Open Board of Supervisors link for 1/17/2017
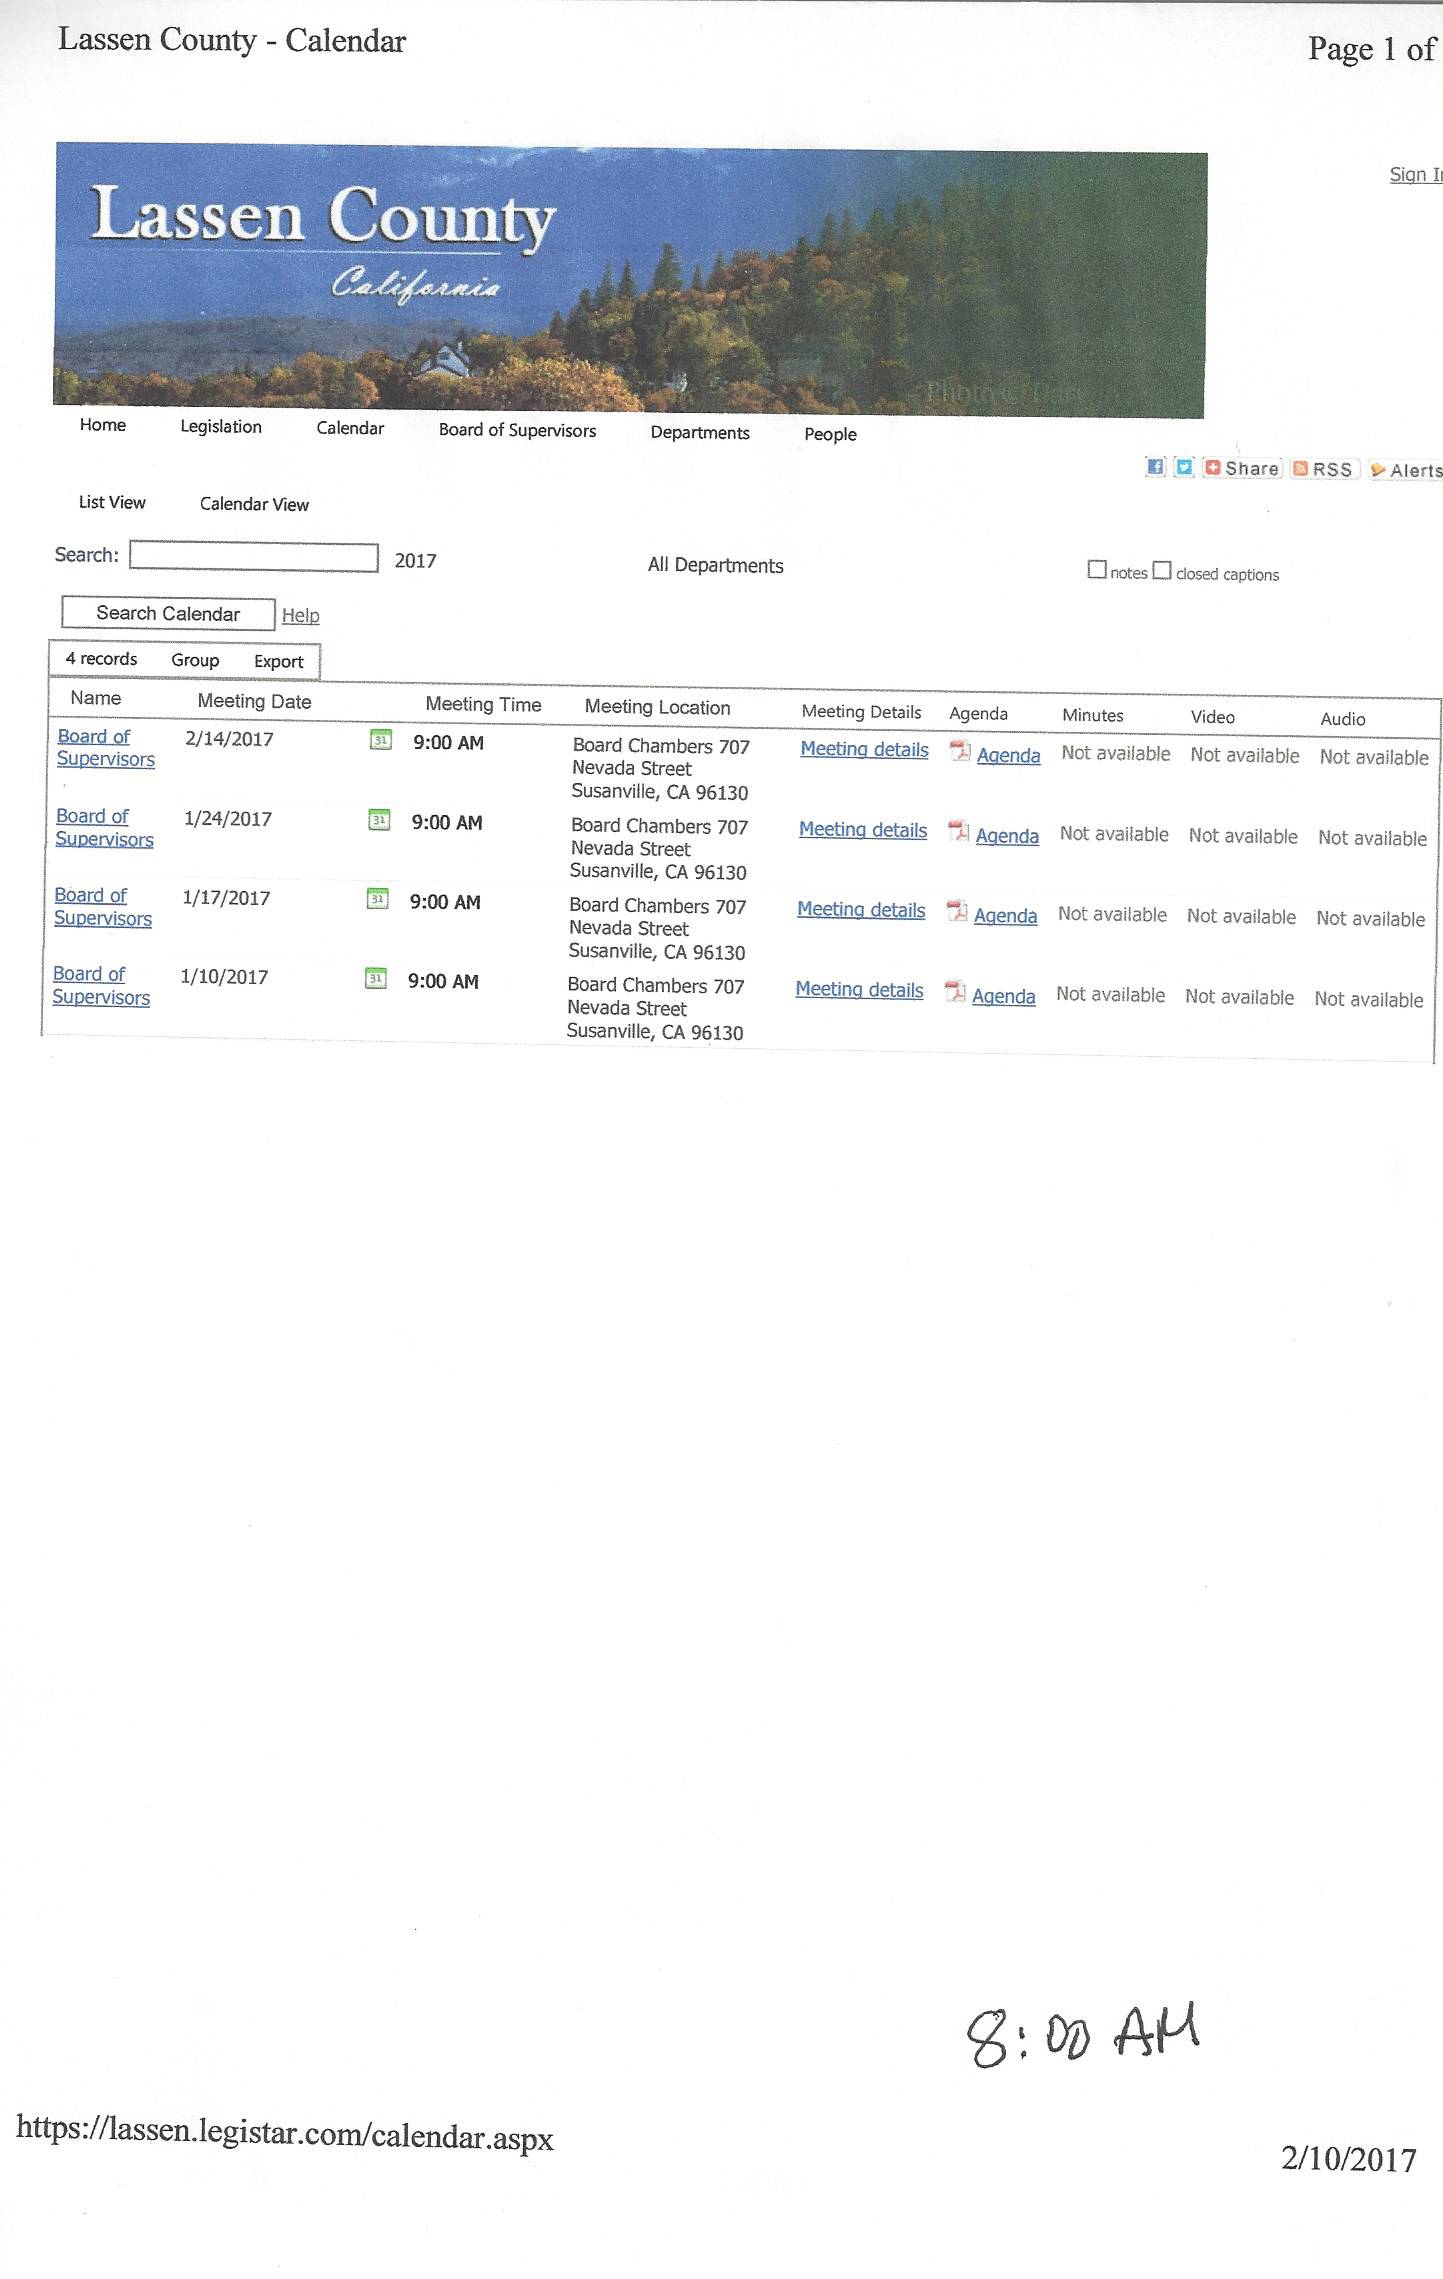Screen dimensions: 1443x2279 (102, 907)
